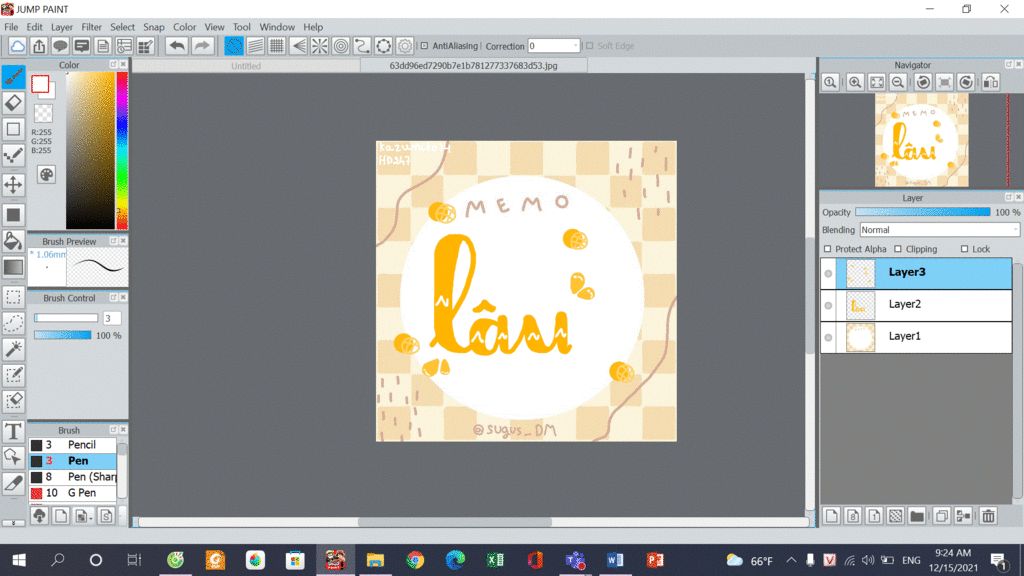
Task: Open the Correction value dropdown
Action: tap(575, 46)
